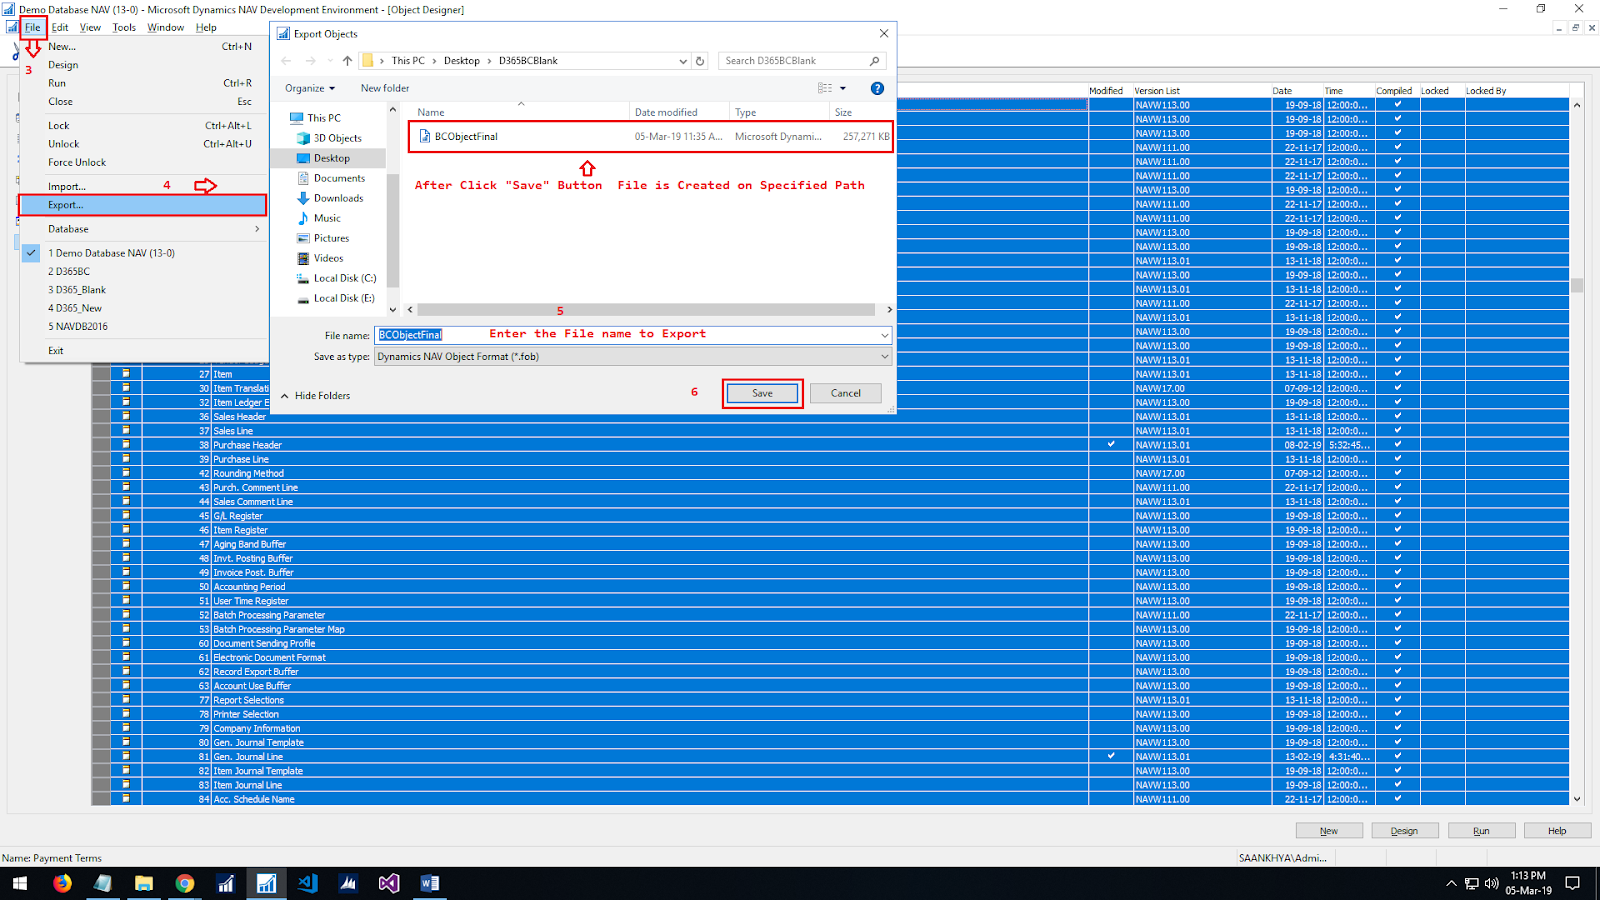Click Modified checkmark on Purchase Header row
Screen dimensions: 1600x900
pyautogui.click(x=1111, y=444)
